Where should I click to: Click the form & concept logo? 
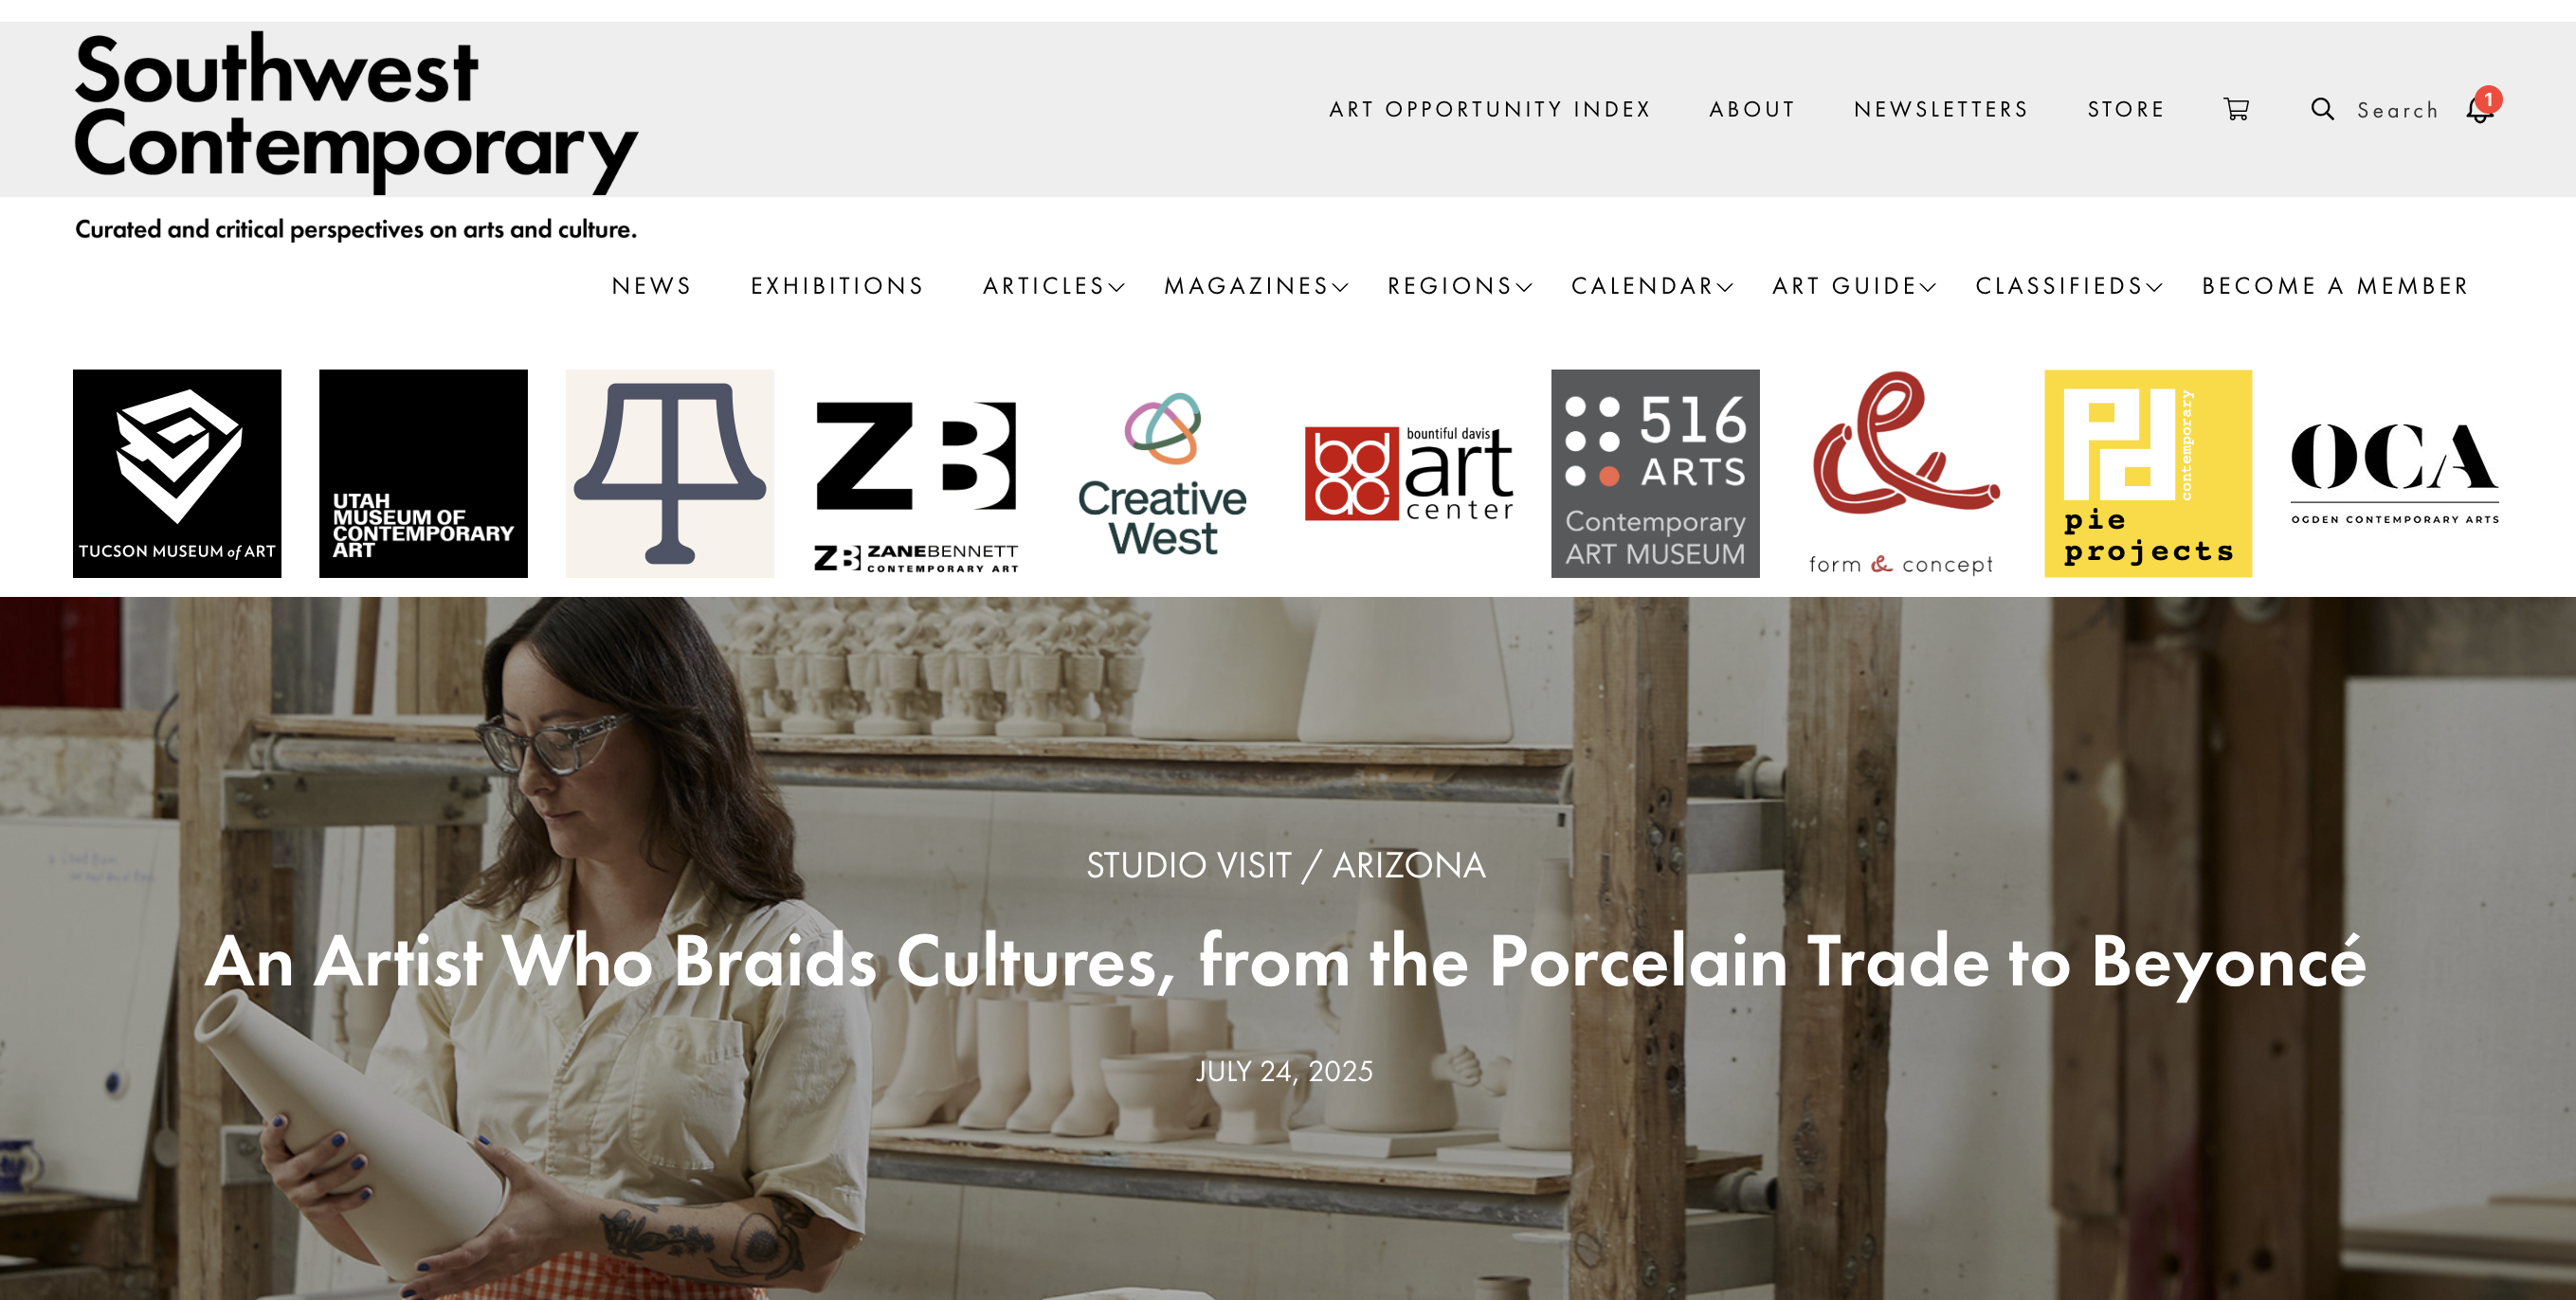click(x=1902, y=473)
